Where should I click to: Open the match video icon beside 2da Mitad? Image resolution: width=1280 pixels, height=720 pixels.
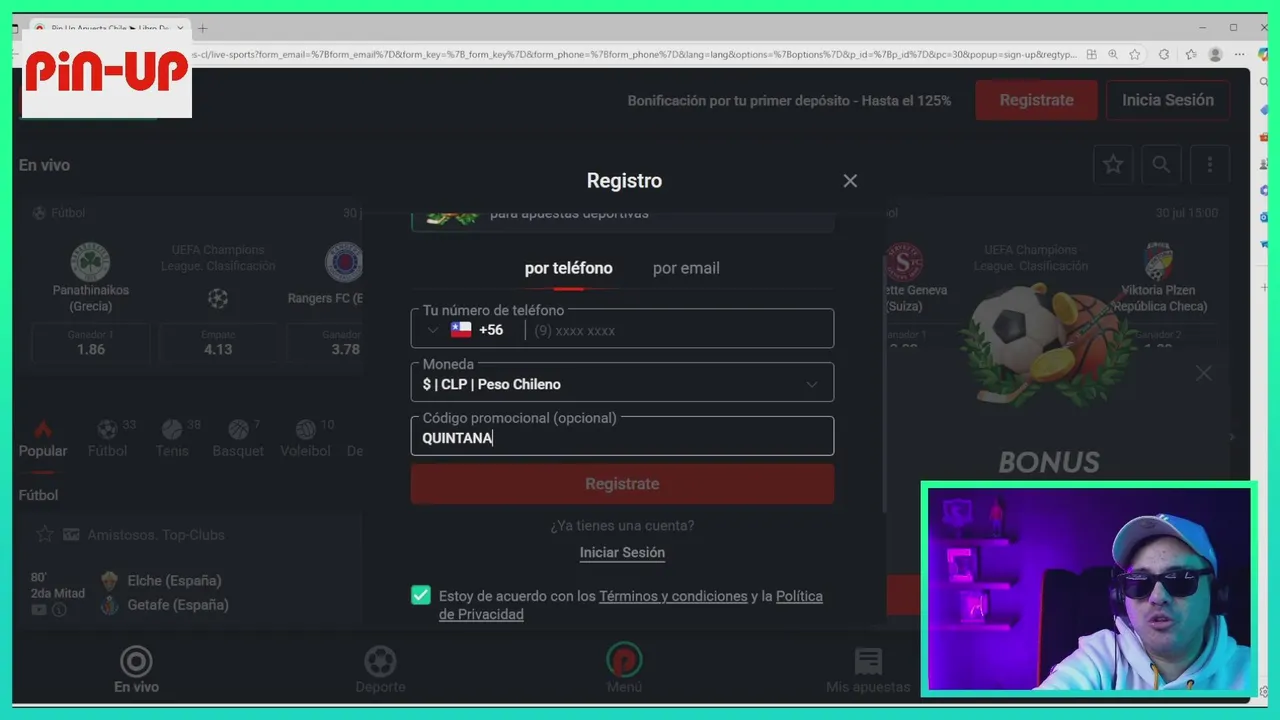pos(39,610)
